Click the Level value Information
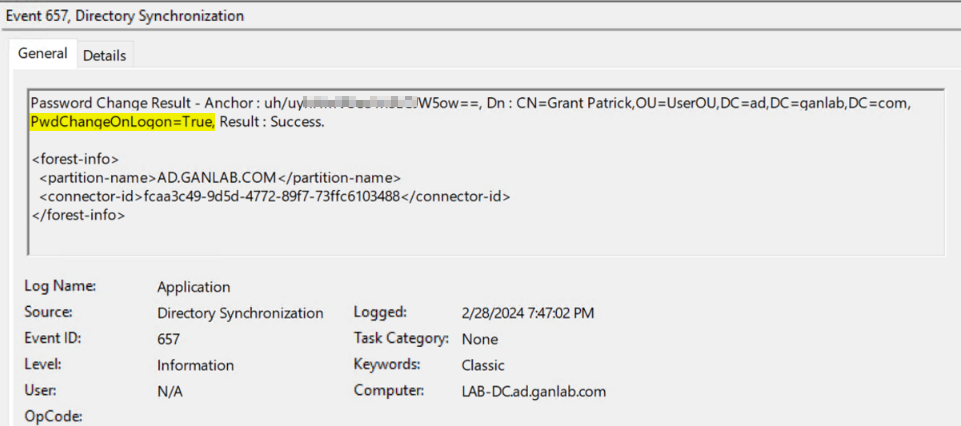Viewport: 961px width, 426px height. coord(195,365)
